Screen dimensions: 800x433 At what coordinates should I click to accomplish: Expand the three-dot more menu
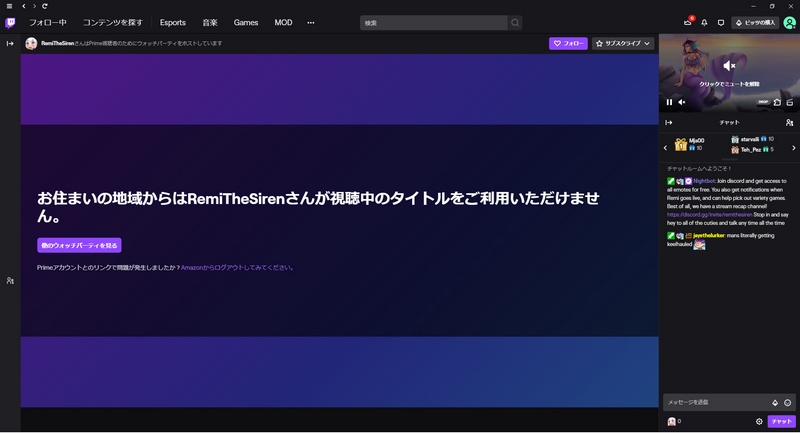(x=311, y=22)
